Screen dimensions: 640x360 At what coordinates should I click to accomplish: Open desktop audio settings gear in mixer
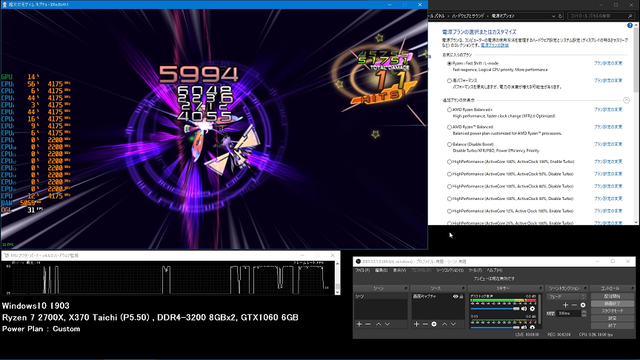pos(532,309)
